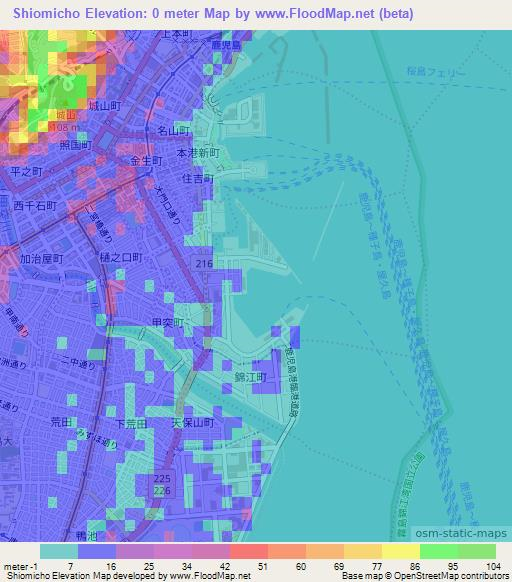Click the bright green legend swatch near 95 meters

coord(439,551)
